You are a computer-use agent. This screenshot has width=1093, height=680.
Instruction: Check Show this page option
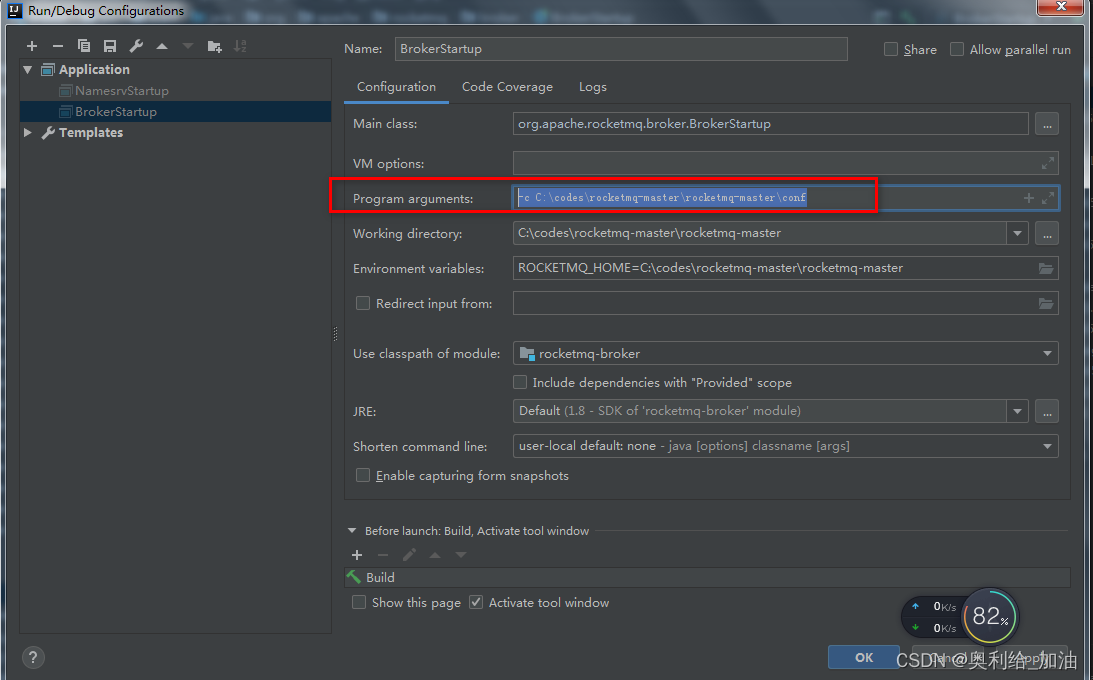click(359, 603)
